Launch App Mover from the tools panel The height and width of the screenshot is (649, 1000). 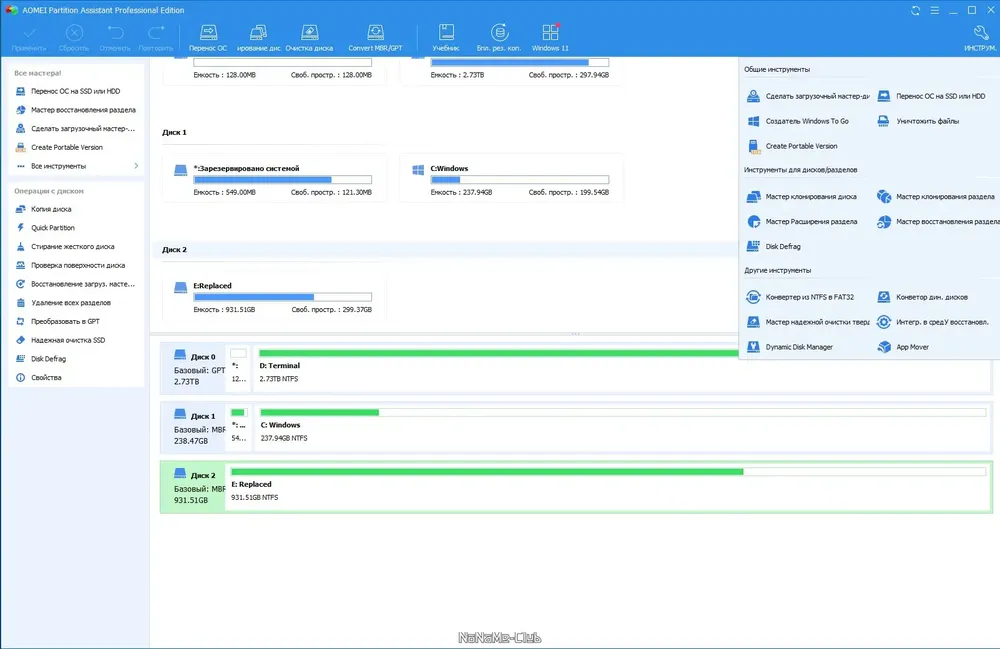click(x=903, y=347)
